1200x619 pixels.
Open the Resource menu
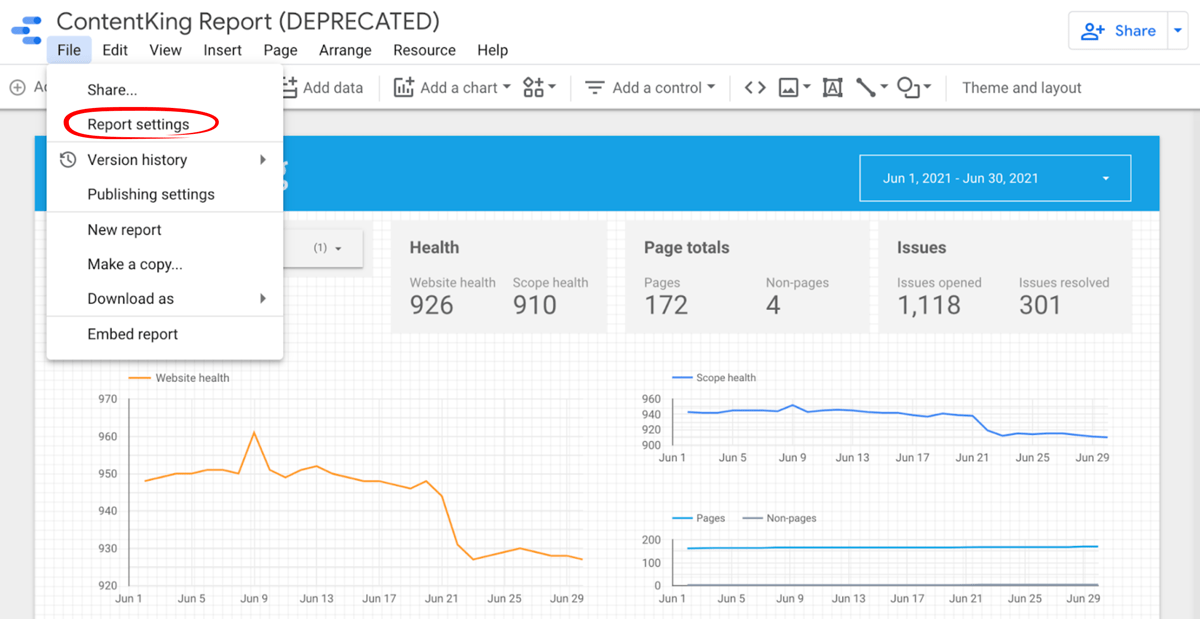[424, 50]
